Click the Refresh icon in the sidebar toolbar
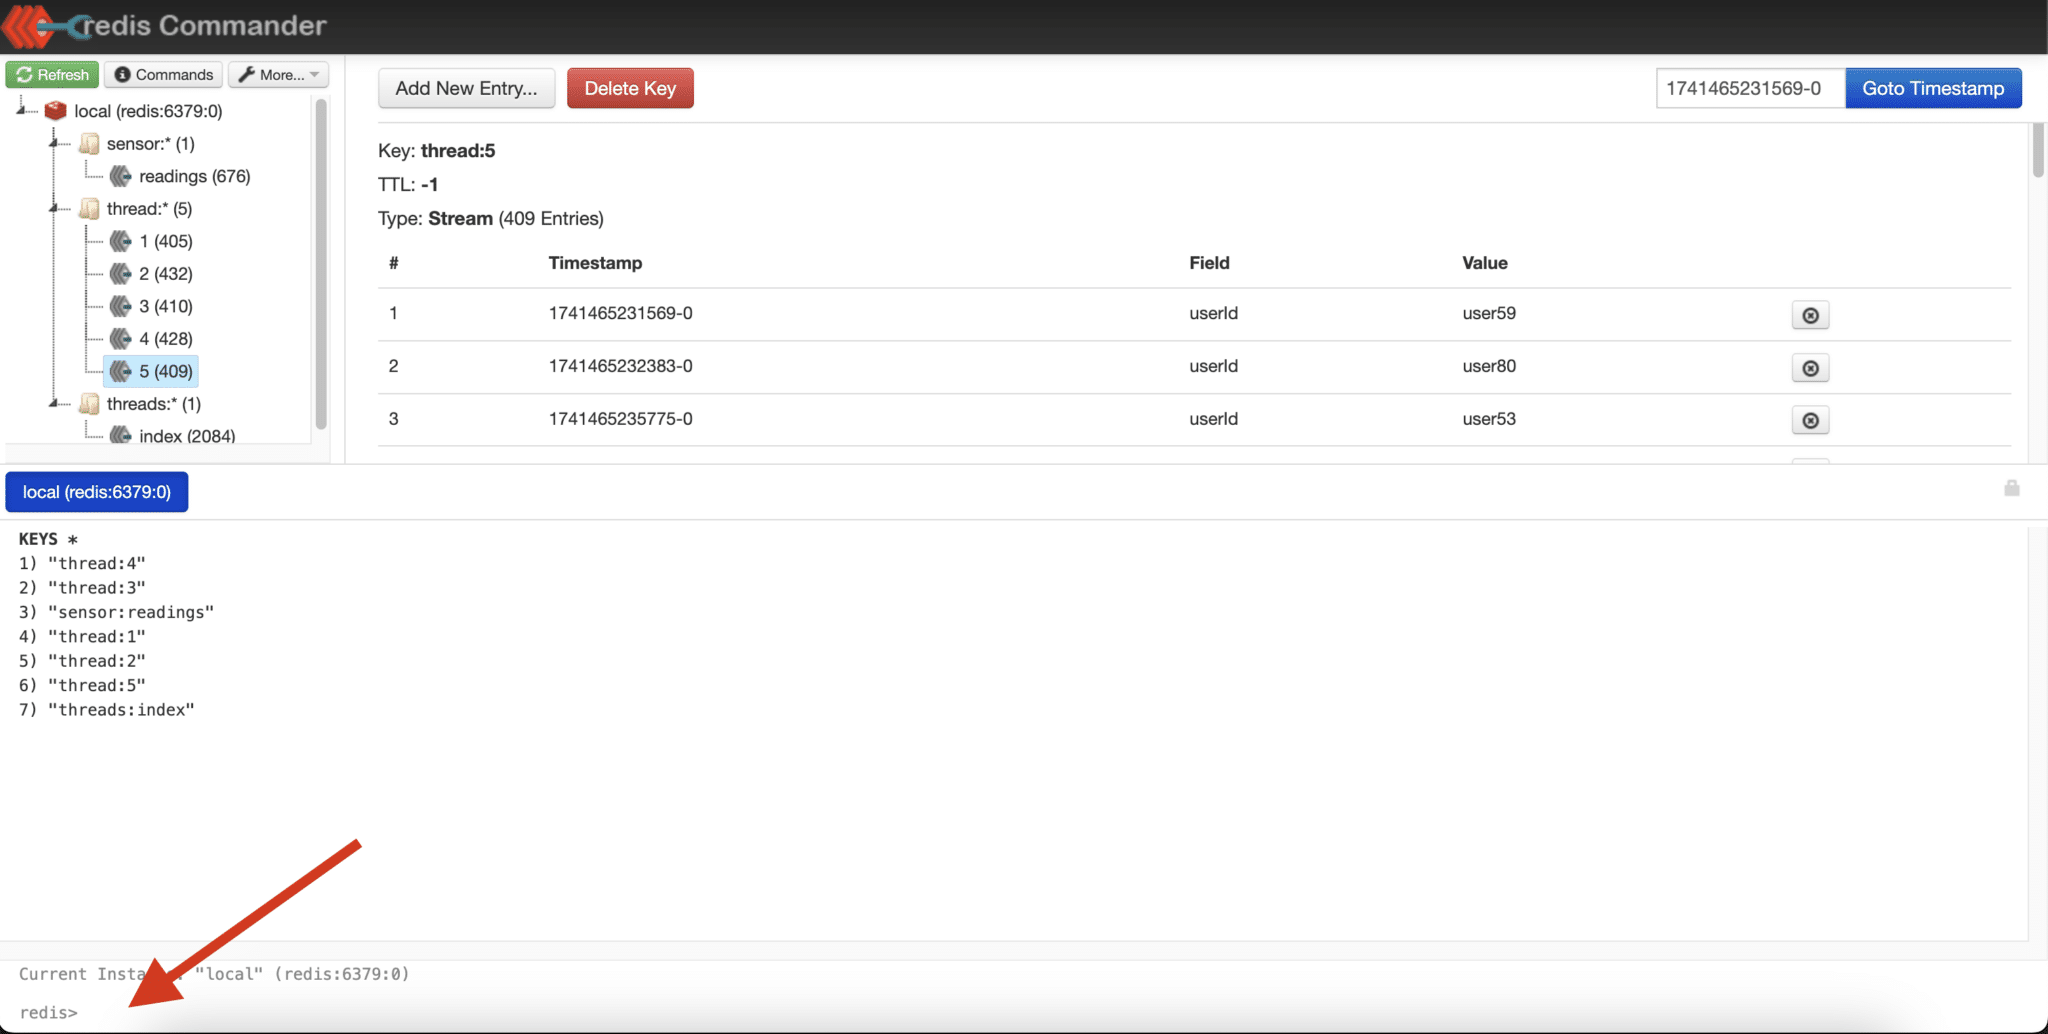The width and height of the screenshot is (2048, 1034). (24, 74)
